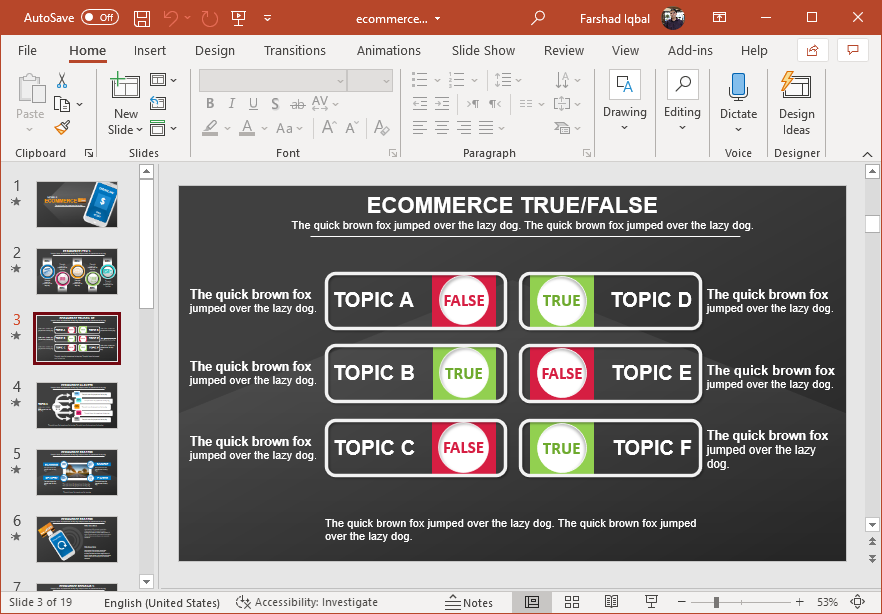Toggle the AutoSave switch
The image size is (882, 614).
(x=99, y=18)
